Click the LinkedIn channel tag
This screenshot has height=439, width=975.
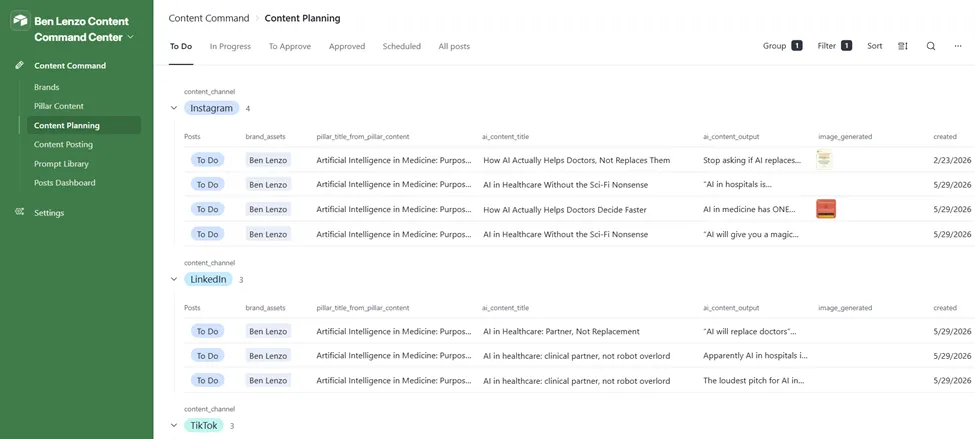click(x=208, y=279)
